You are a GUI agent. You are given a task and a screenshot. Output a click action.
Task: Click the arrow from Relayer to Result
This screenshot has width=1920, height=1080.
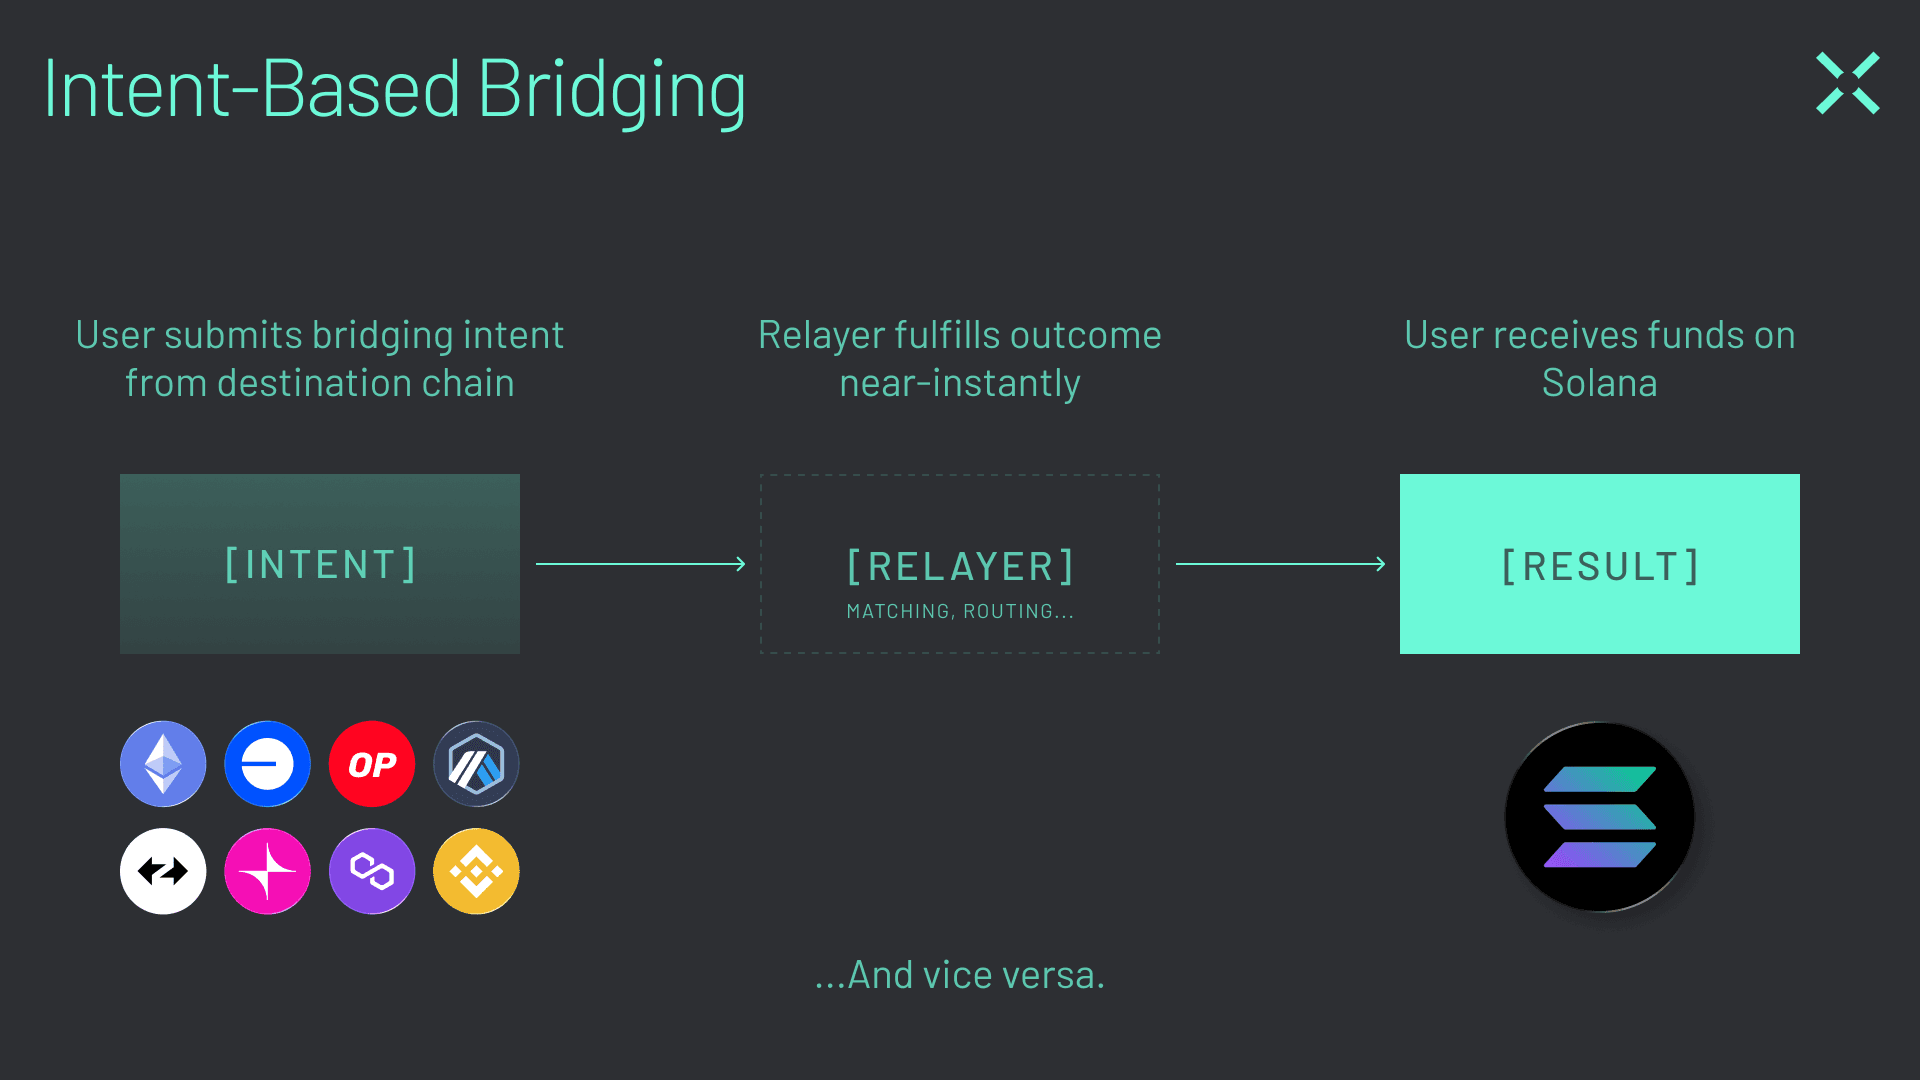click(1280, 564)
